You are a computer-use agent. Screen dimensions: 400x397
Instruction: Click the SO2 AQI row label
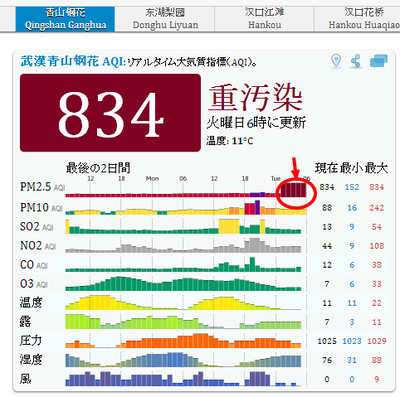37,227
